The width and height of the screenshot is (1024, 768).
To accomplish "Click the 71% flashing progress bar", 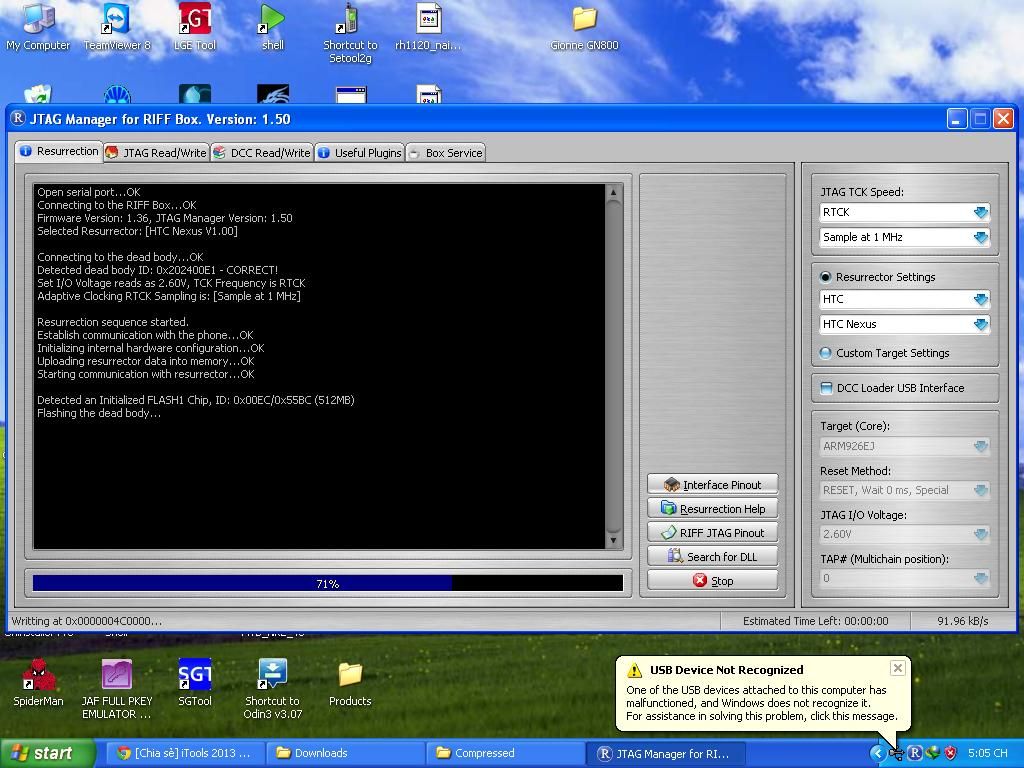I will coord(328,583).
